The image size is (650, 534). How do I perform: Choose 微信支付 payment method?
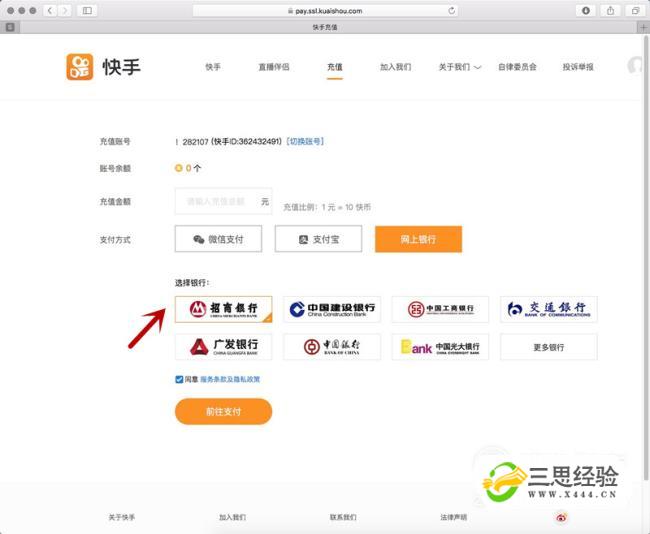point(218,239)
